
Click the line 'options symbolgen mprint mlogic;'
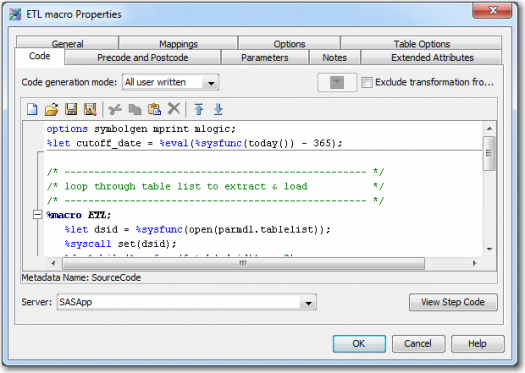(x=141, y=129)
